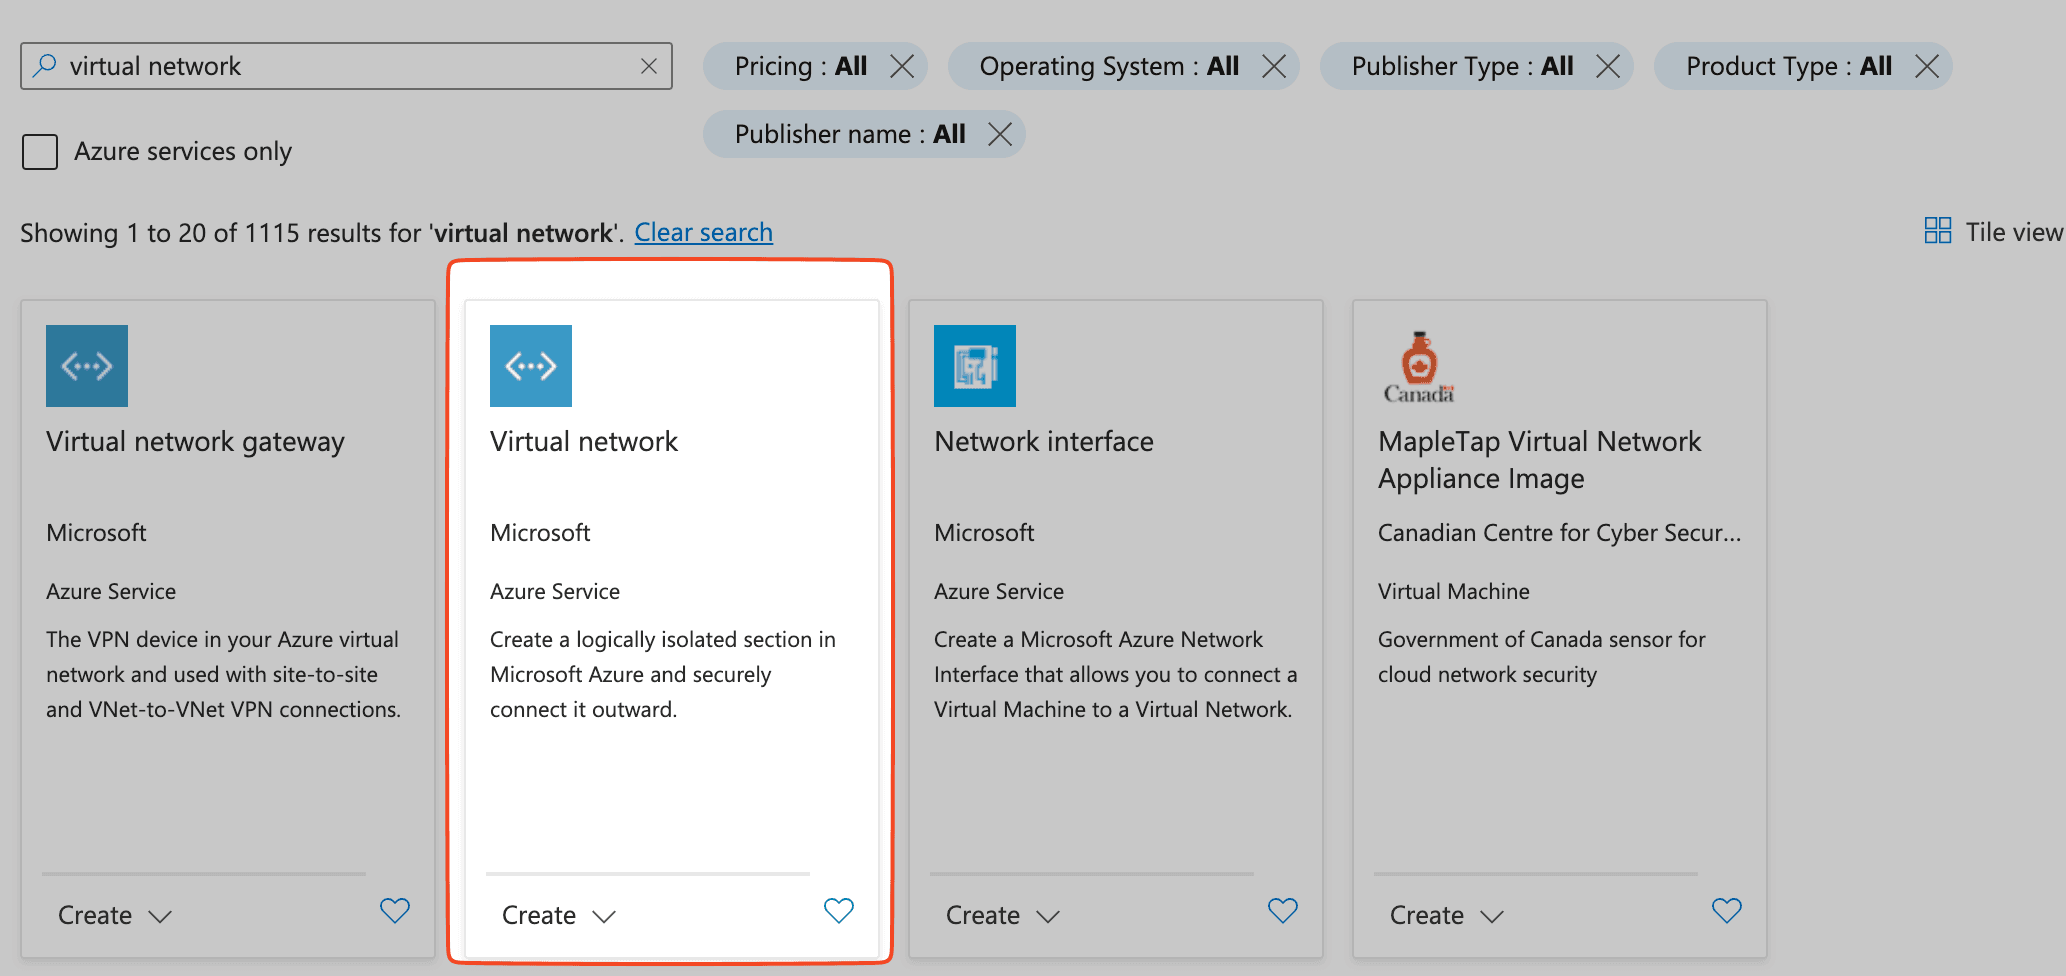Click the Clear search link
This screenshot has width=2066, height=976.
point(703,232)
